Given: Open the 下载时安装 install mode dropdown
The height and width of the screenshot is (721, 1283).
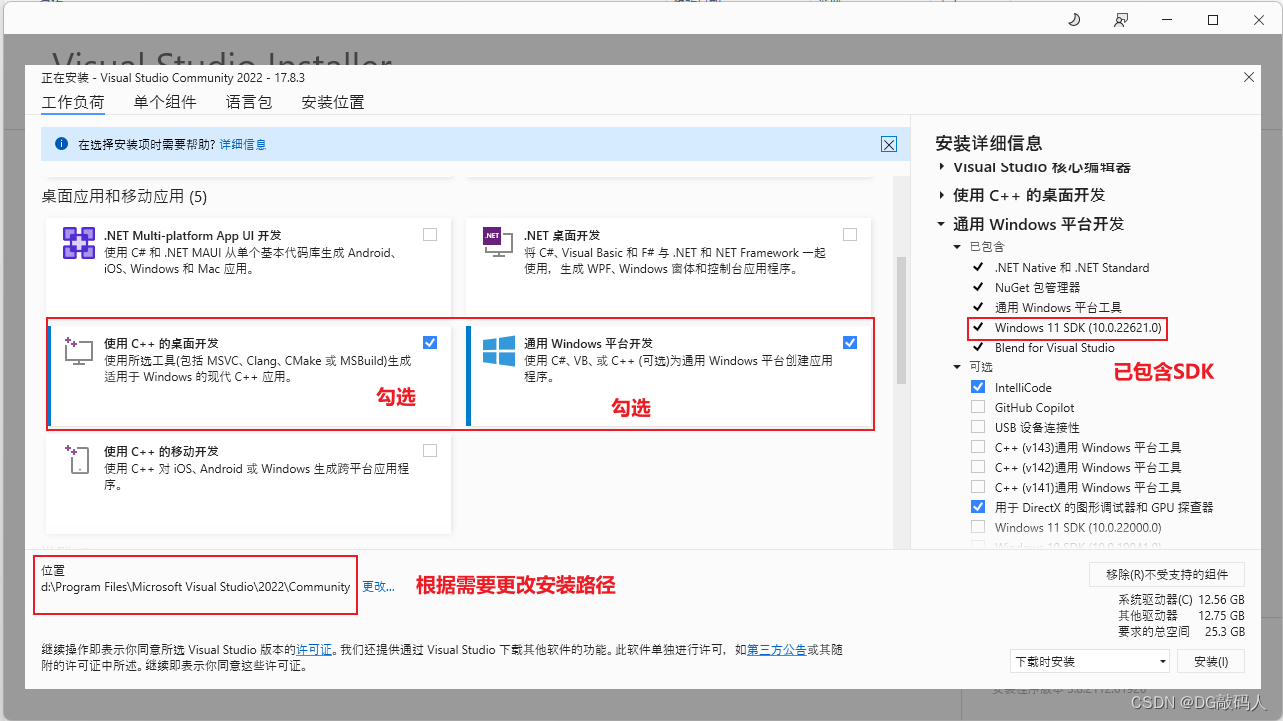Looking at the screenshot, I should (1090, 661).
